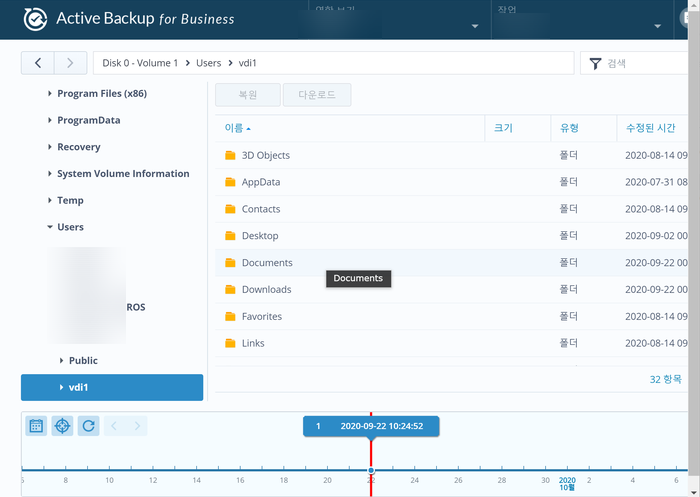Click the 2020-09-22 10:24:52 backup version label
Image resolution: width=700 pixels, height=497 pixels.
[x=371, y=426]
